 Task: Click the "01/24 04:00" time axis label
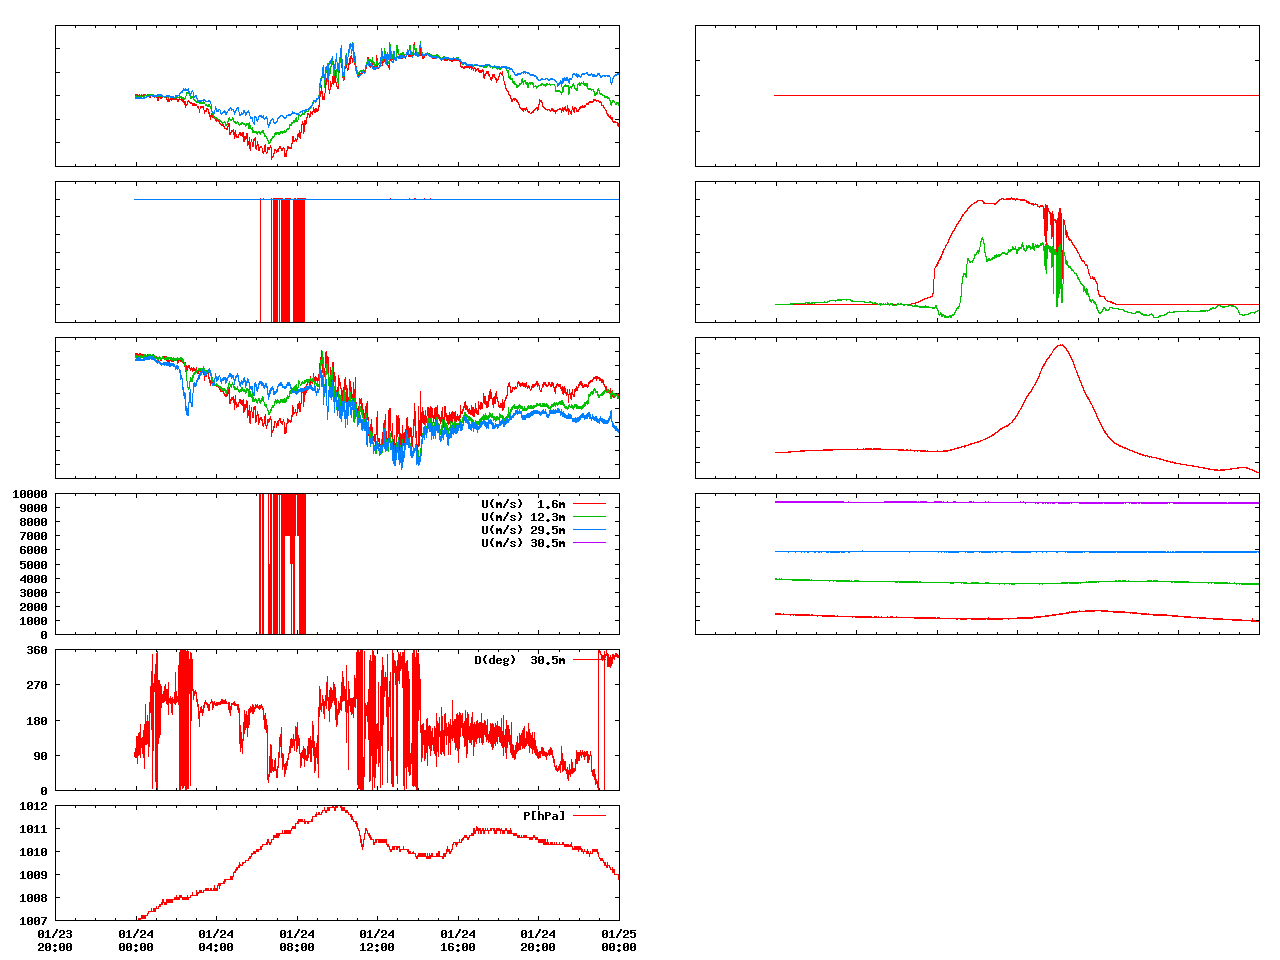pos(216,941)
